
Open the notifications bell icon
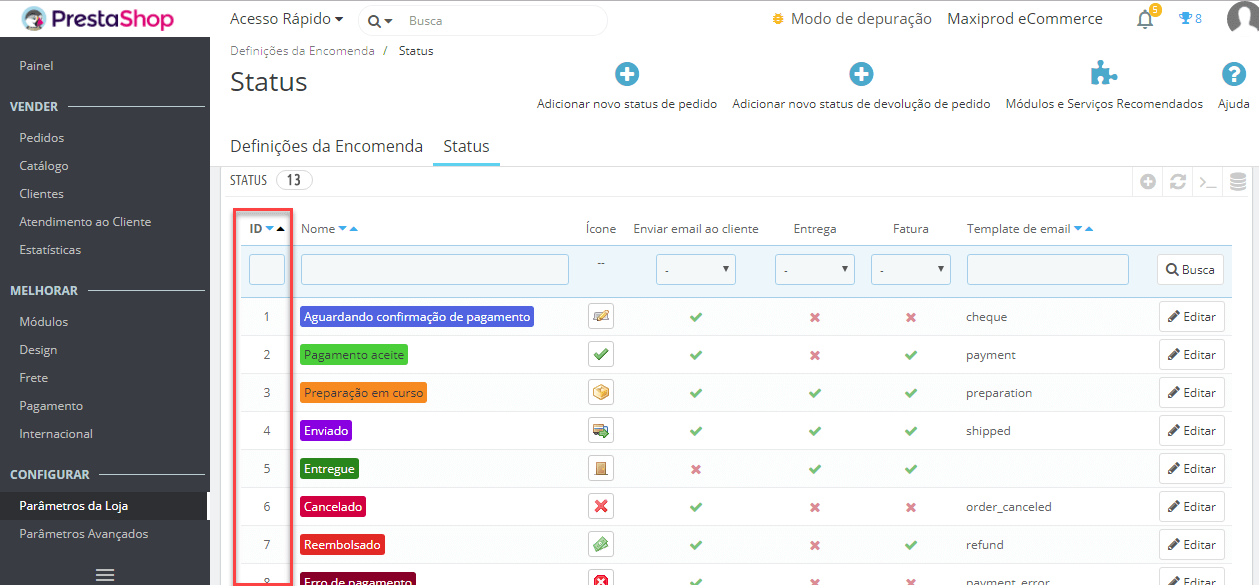pos(1145,19)
